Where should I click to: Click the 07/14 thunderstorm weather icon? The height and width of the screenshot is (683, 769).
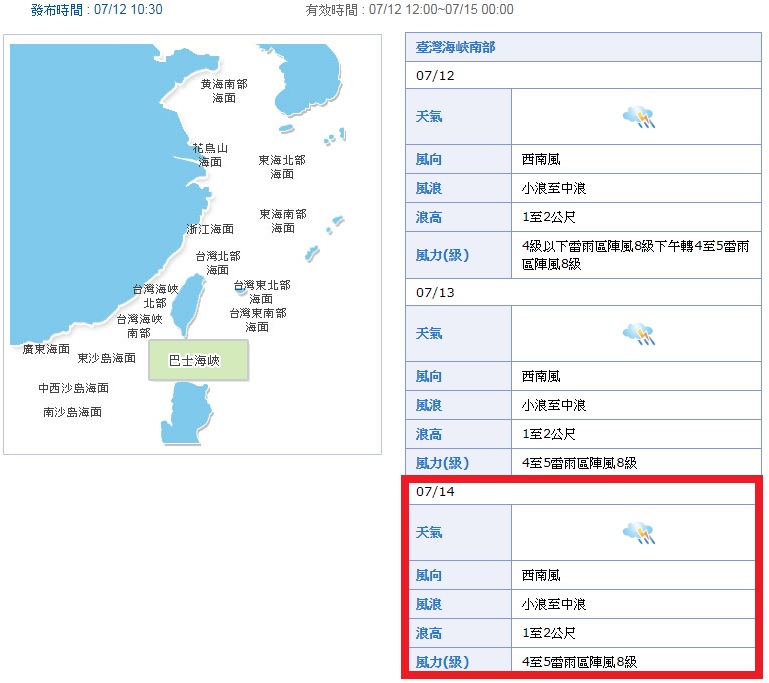(638, 533)
